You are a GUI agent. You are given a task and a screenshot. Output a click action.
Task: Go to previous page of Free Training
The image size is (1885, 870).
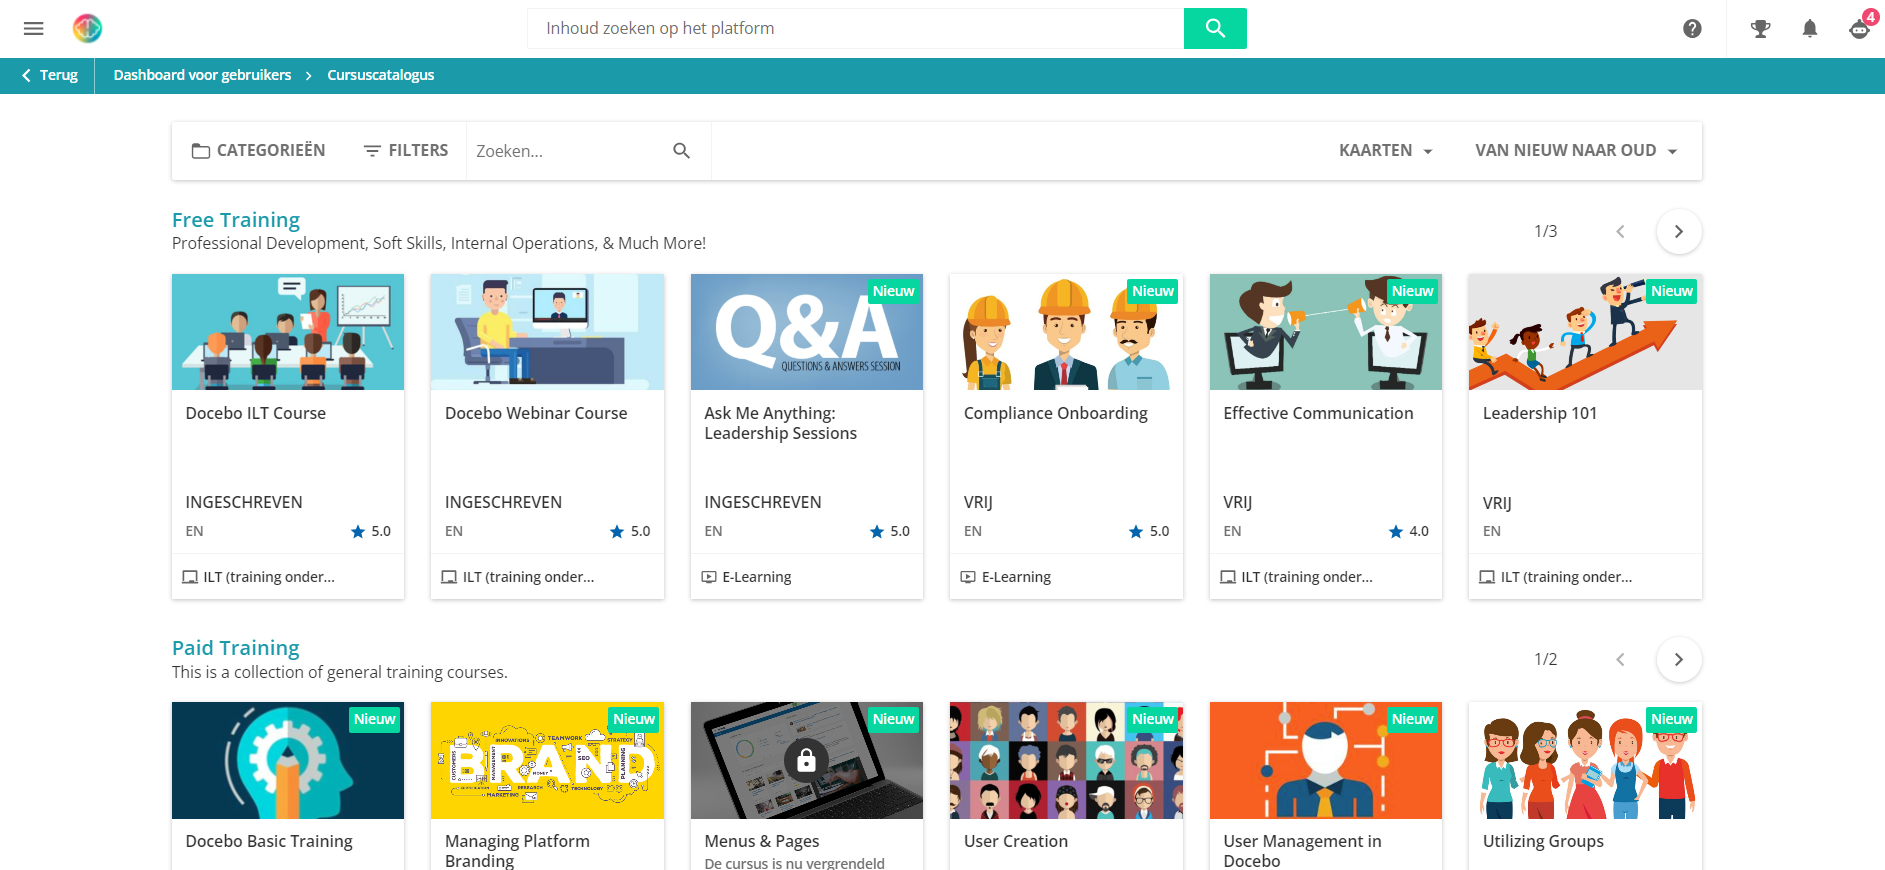1620,231
